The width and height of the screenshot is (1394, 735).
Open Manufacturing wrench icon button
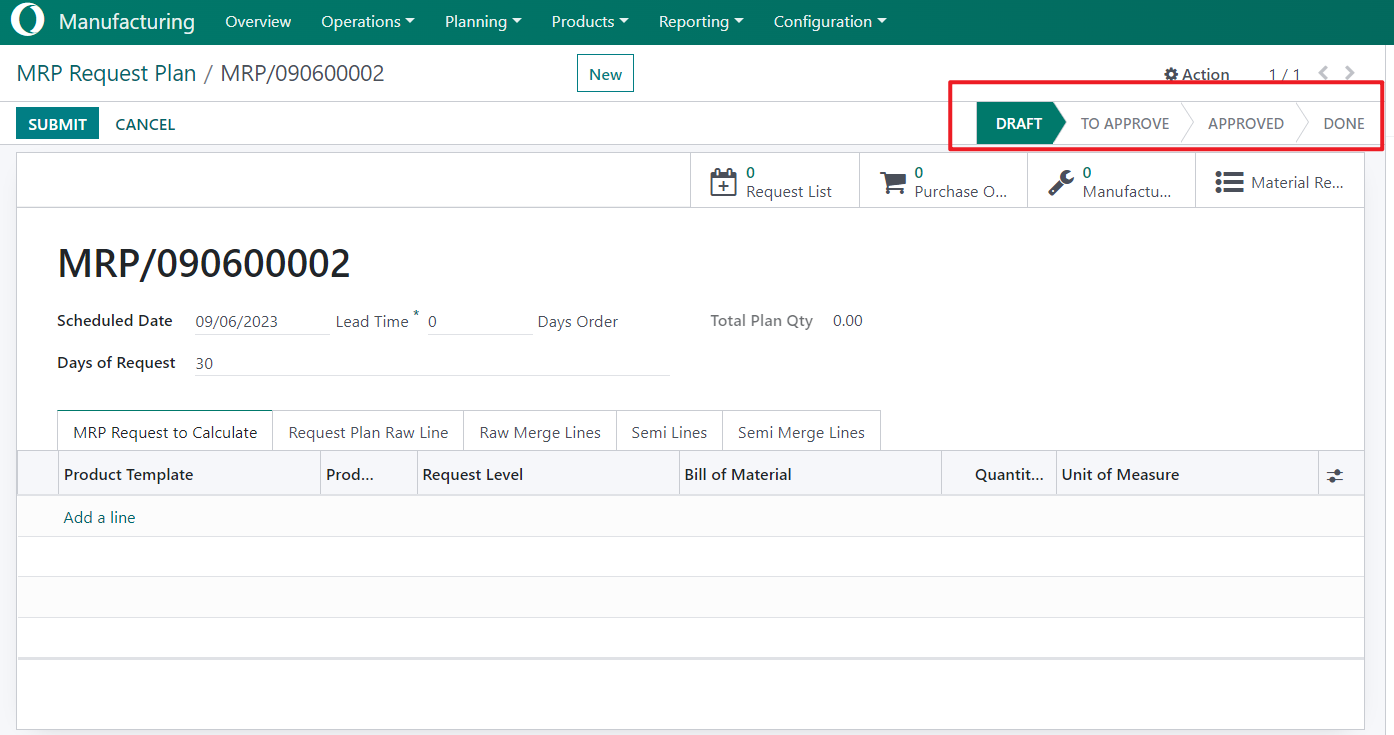pyautogui.click(x=1060, y=182)
